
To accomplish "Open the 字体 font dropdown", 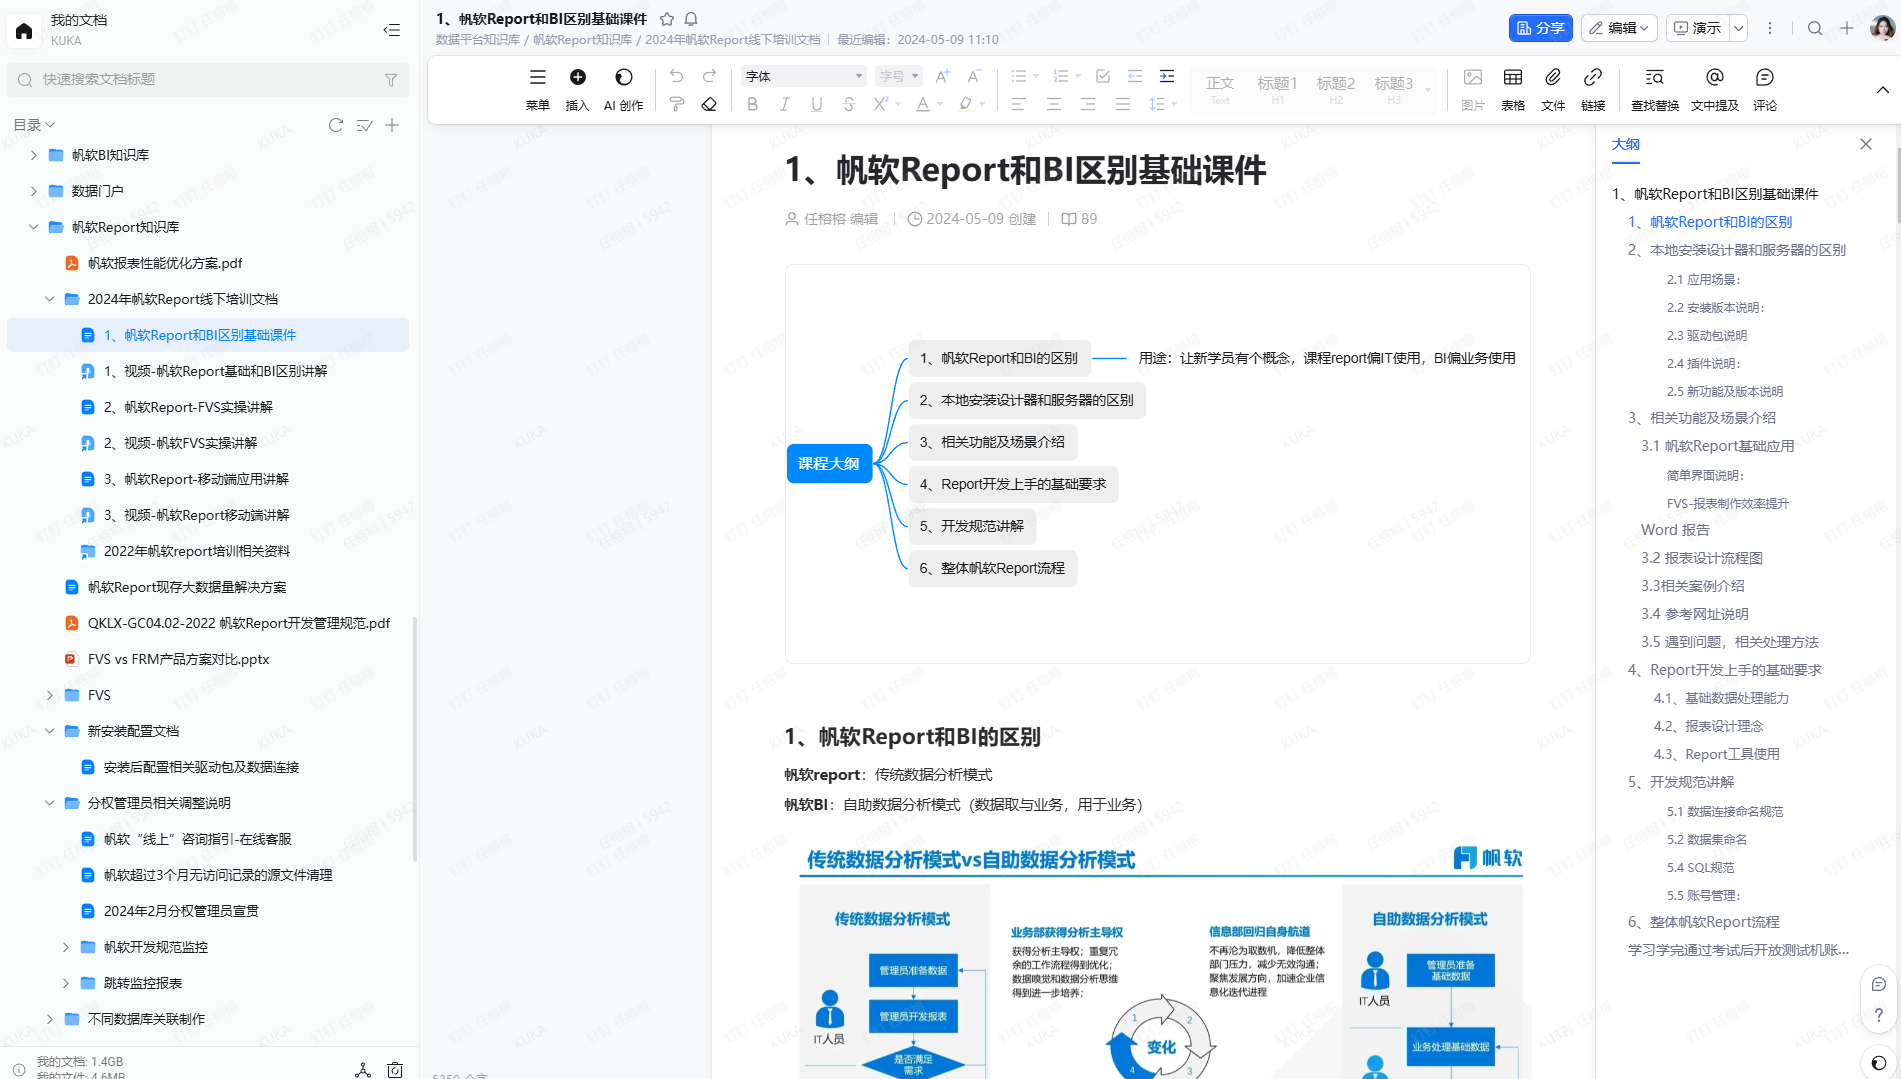I will point(803,76).
